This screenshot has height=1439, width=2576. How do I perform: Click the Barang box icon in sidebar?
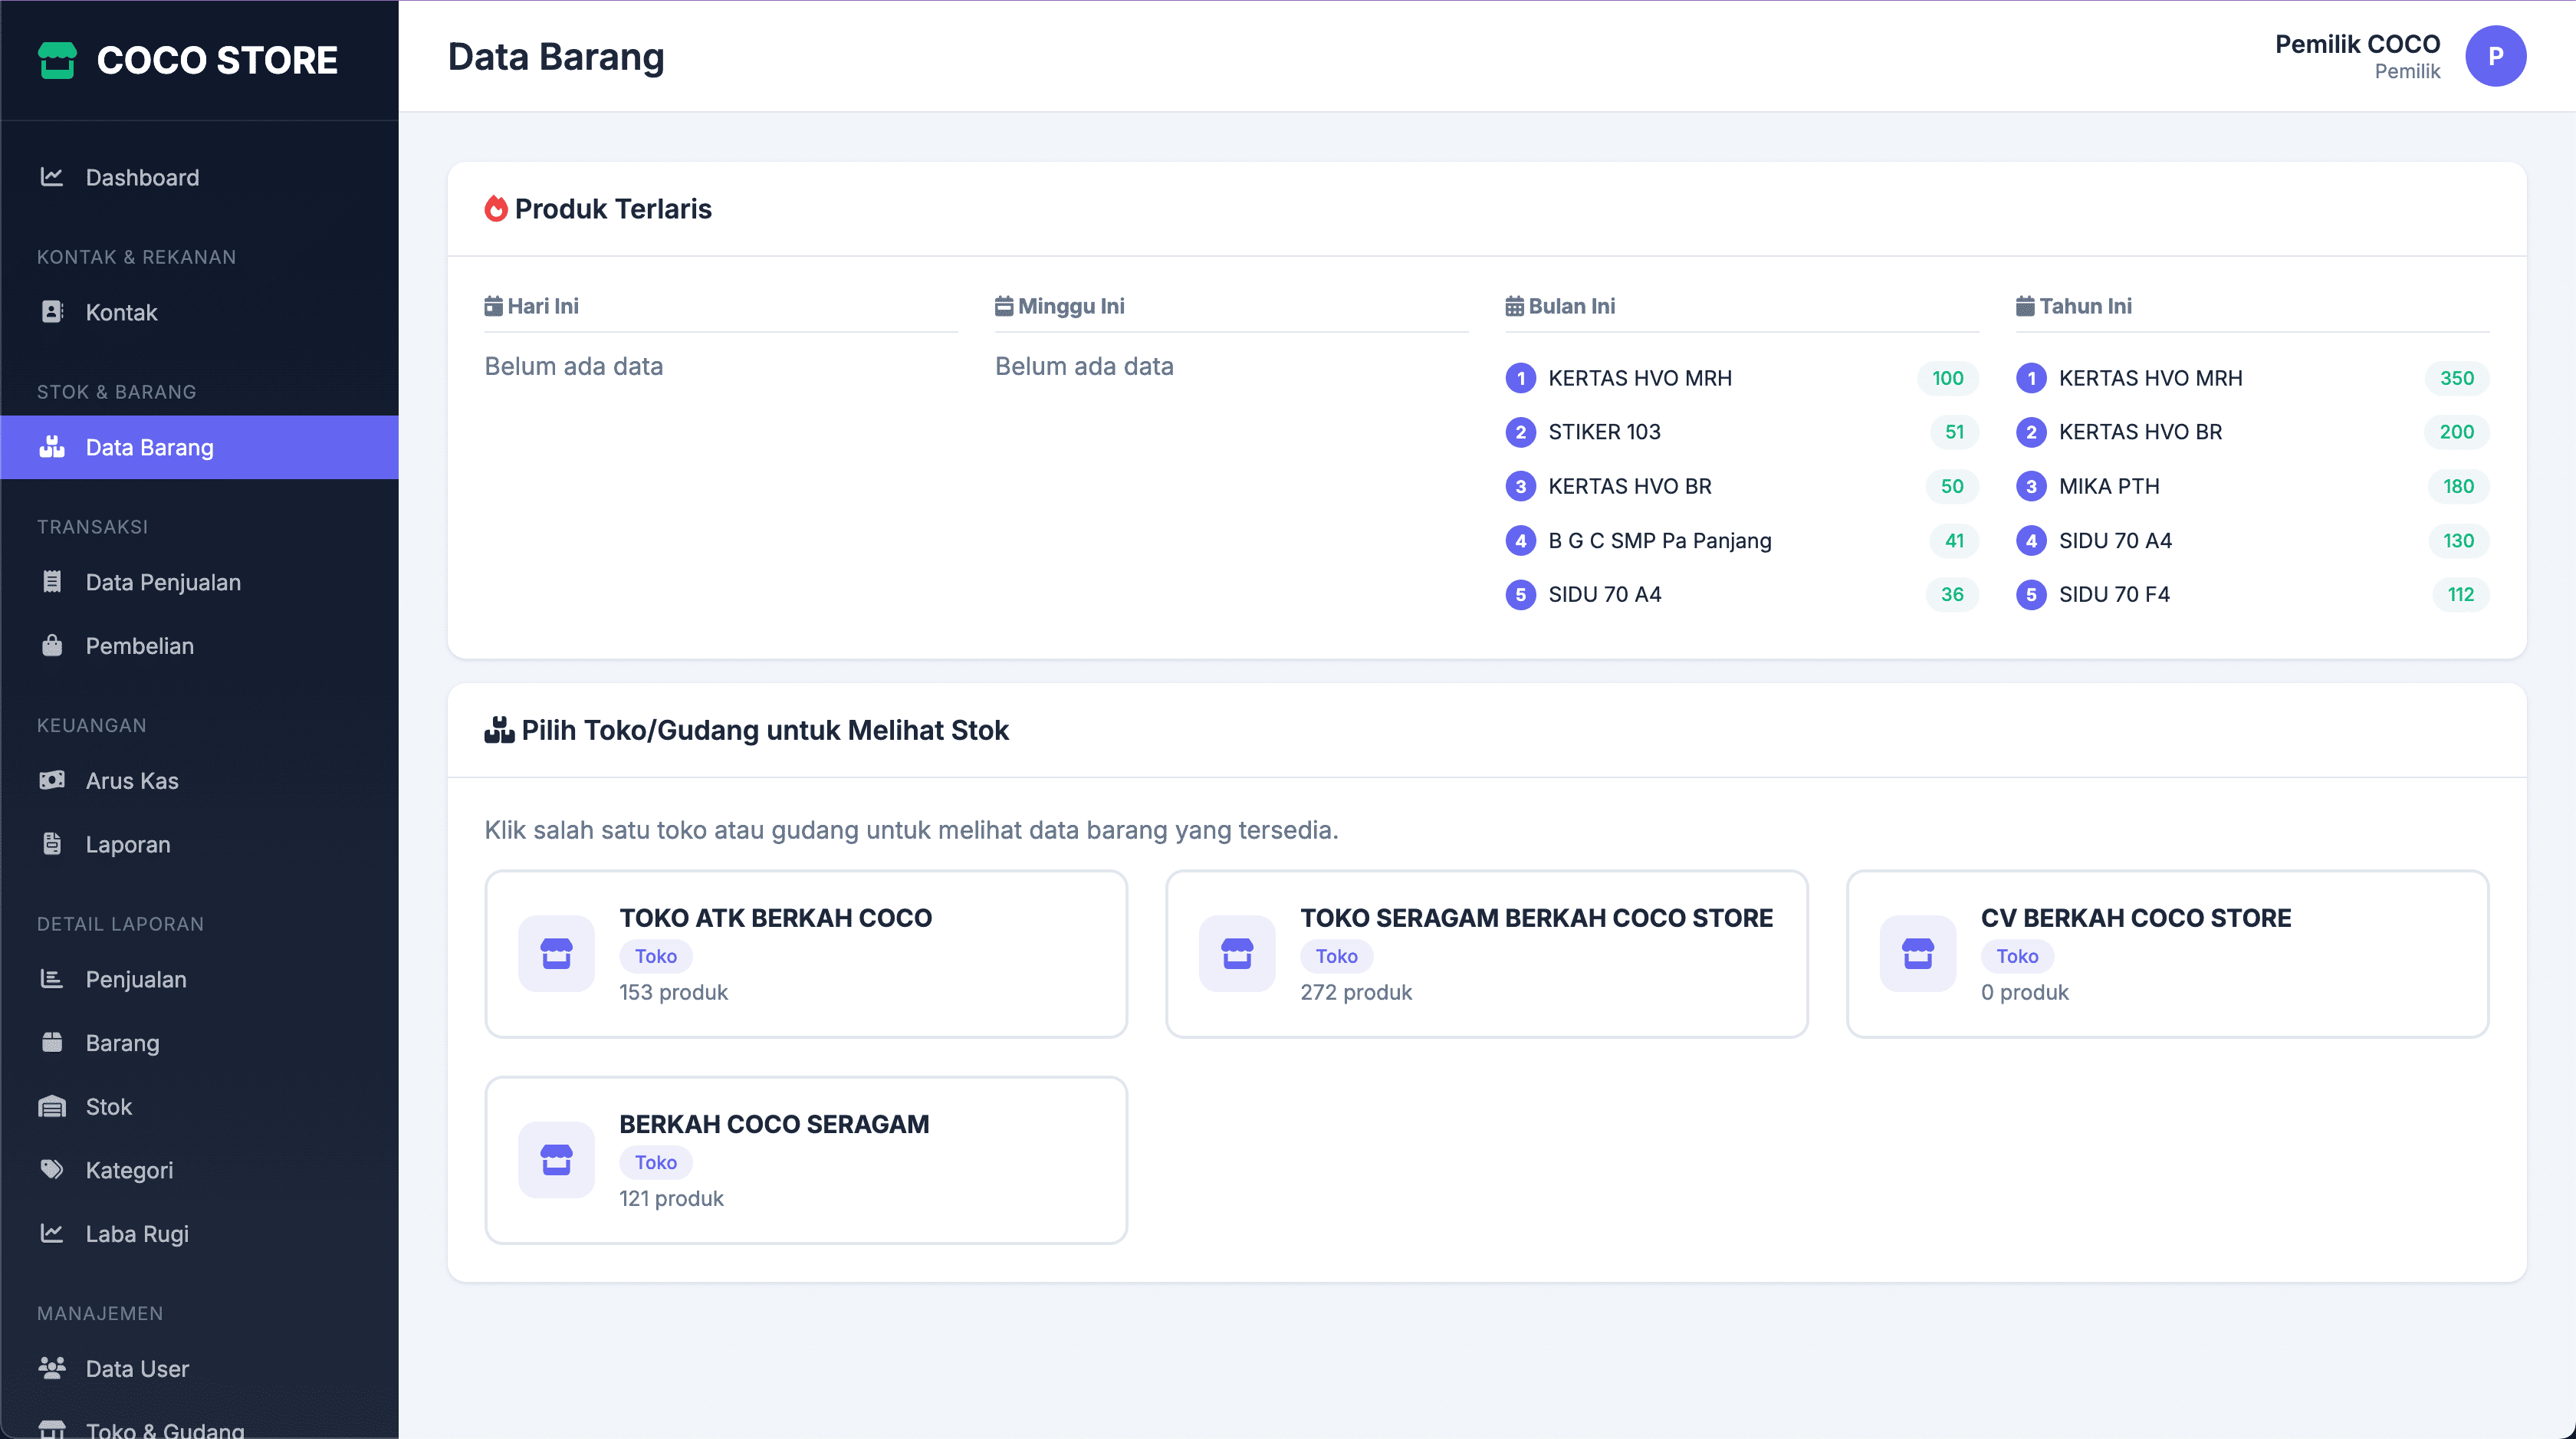pos(52,1043)
